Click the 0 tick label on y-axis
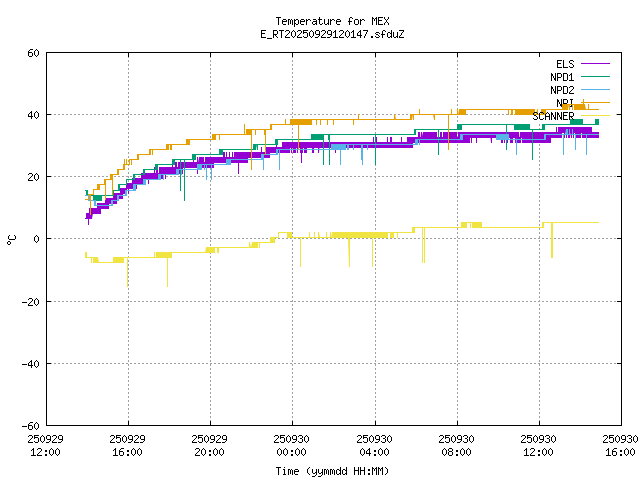 tap(37, 239)
